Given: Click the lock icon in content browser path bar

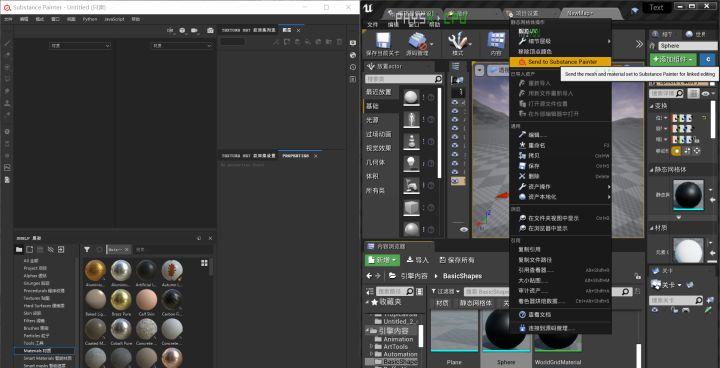Looking at the screenshot, I should (x=637, y=276).
